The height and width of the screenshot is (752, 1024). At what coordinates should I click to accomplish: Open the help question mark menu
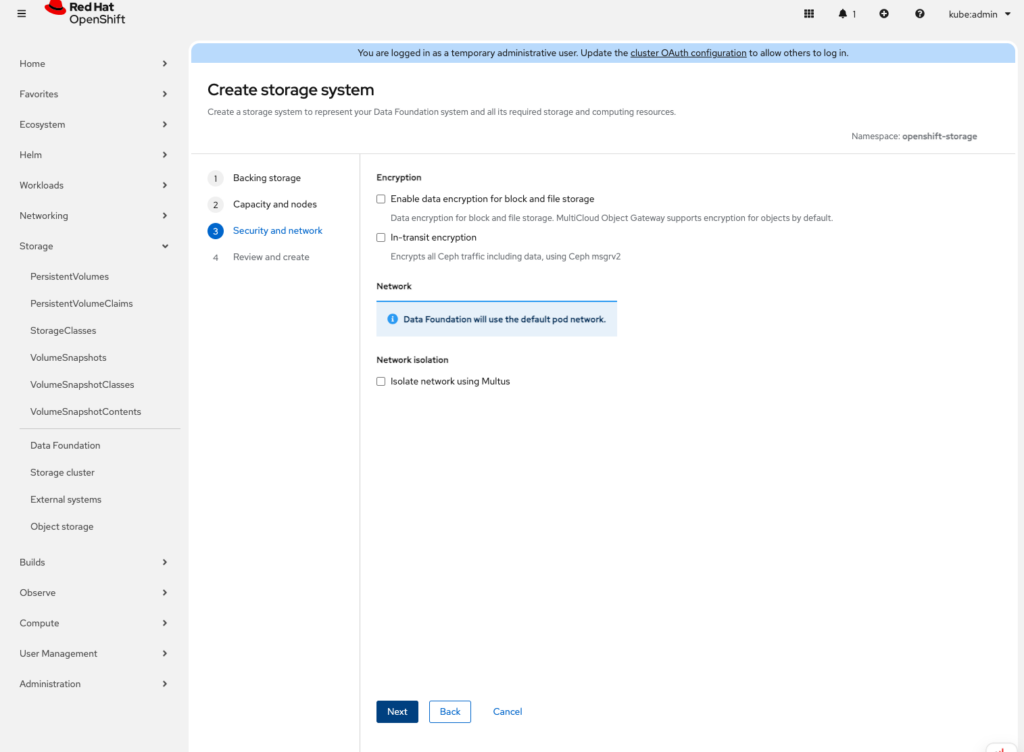click(920, 14)
